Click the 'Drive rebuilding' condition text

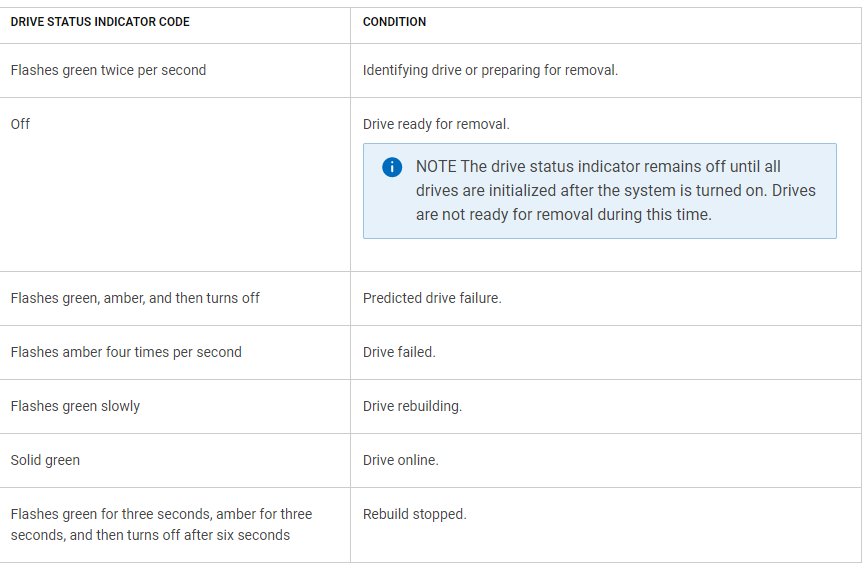tap(412, 406)
